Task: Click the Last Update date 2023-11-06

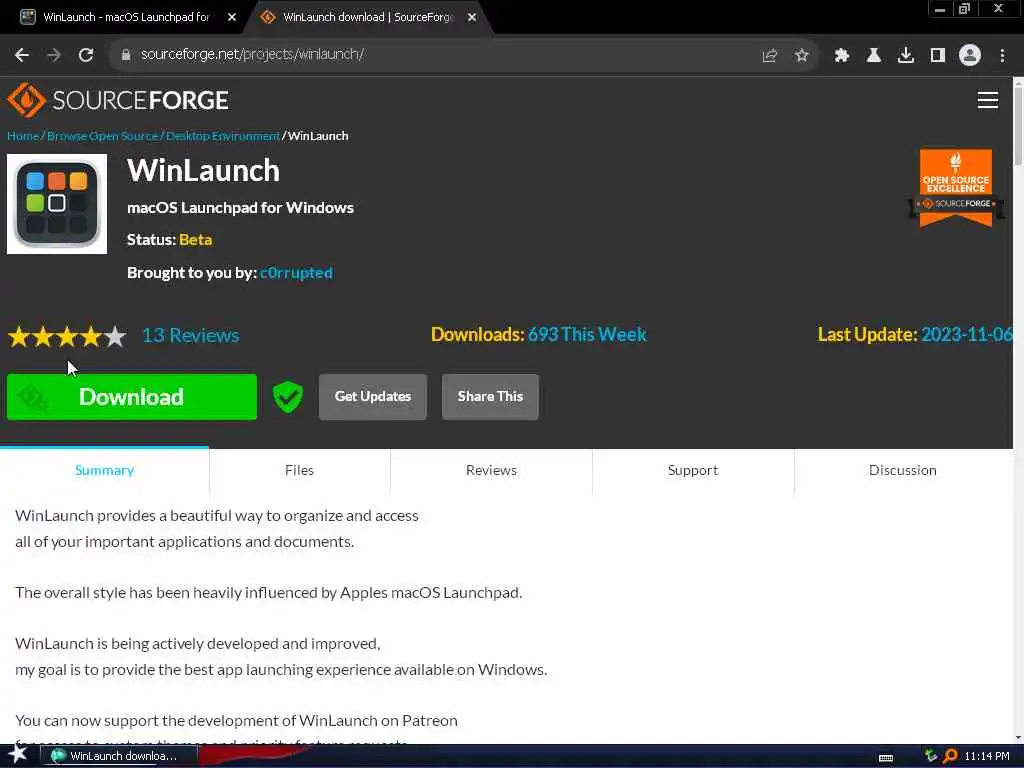Action: [966, 334]
